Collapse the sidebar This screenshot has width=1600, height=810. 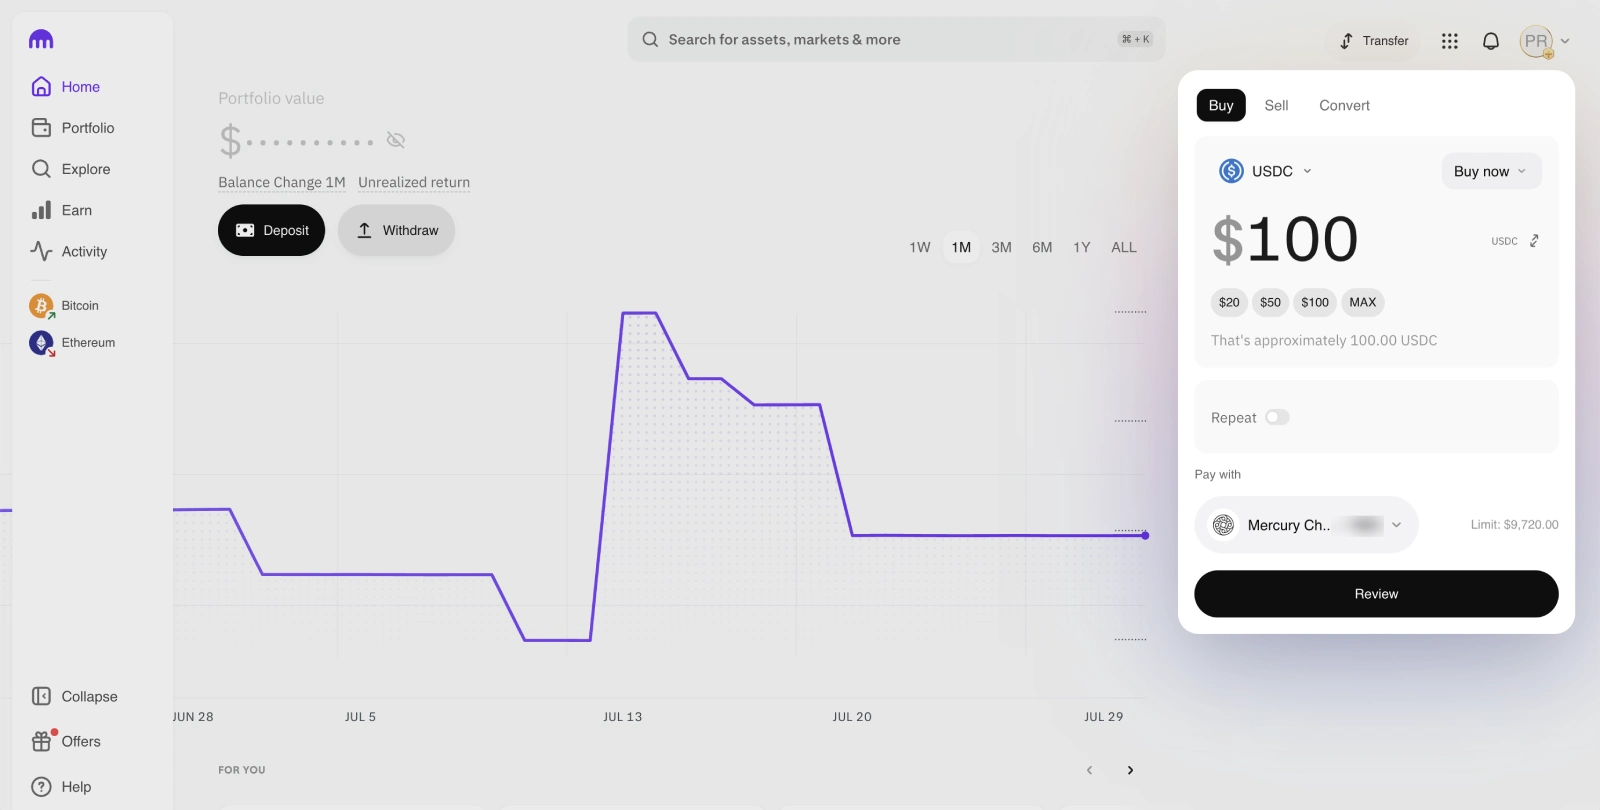75,696
